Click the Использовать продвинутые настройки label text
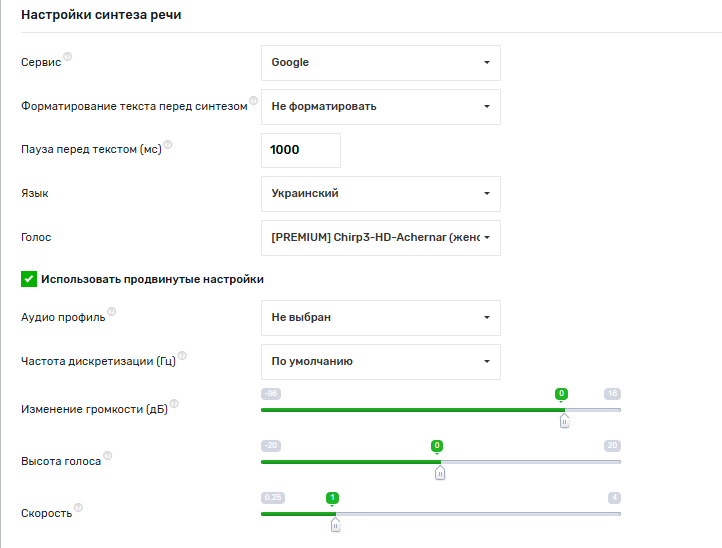This screenshot has height=548, width=722. click(152, 279)
